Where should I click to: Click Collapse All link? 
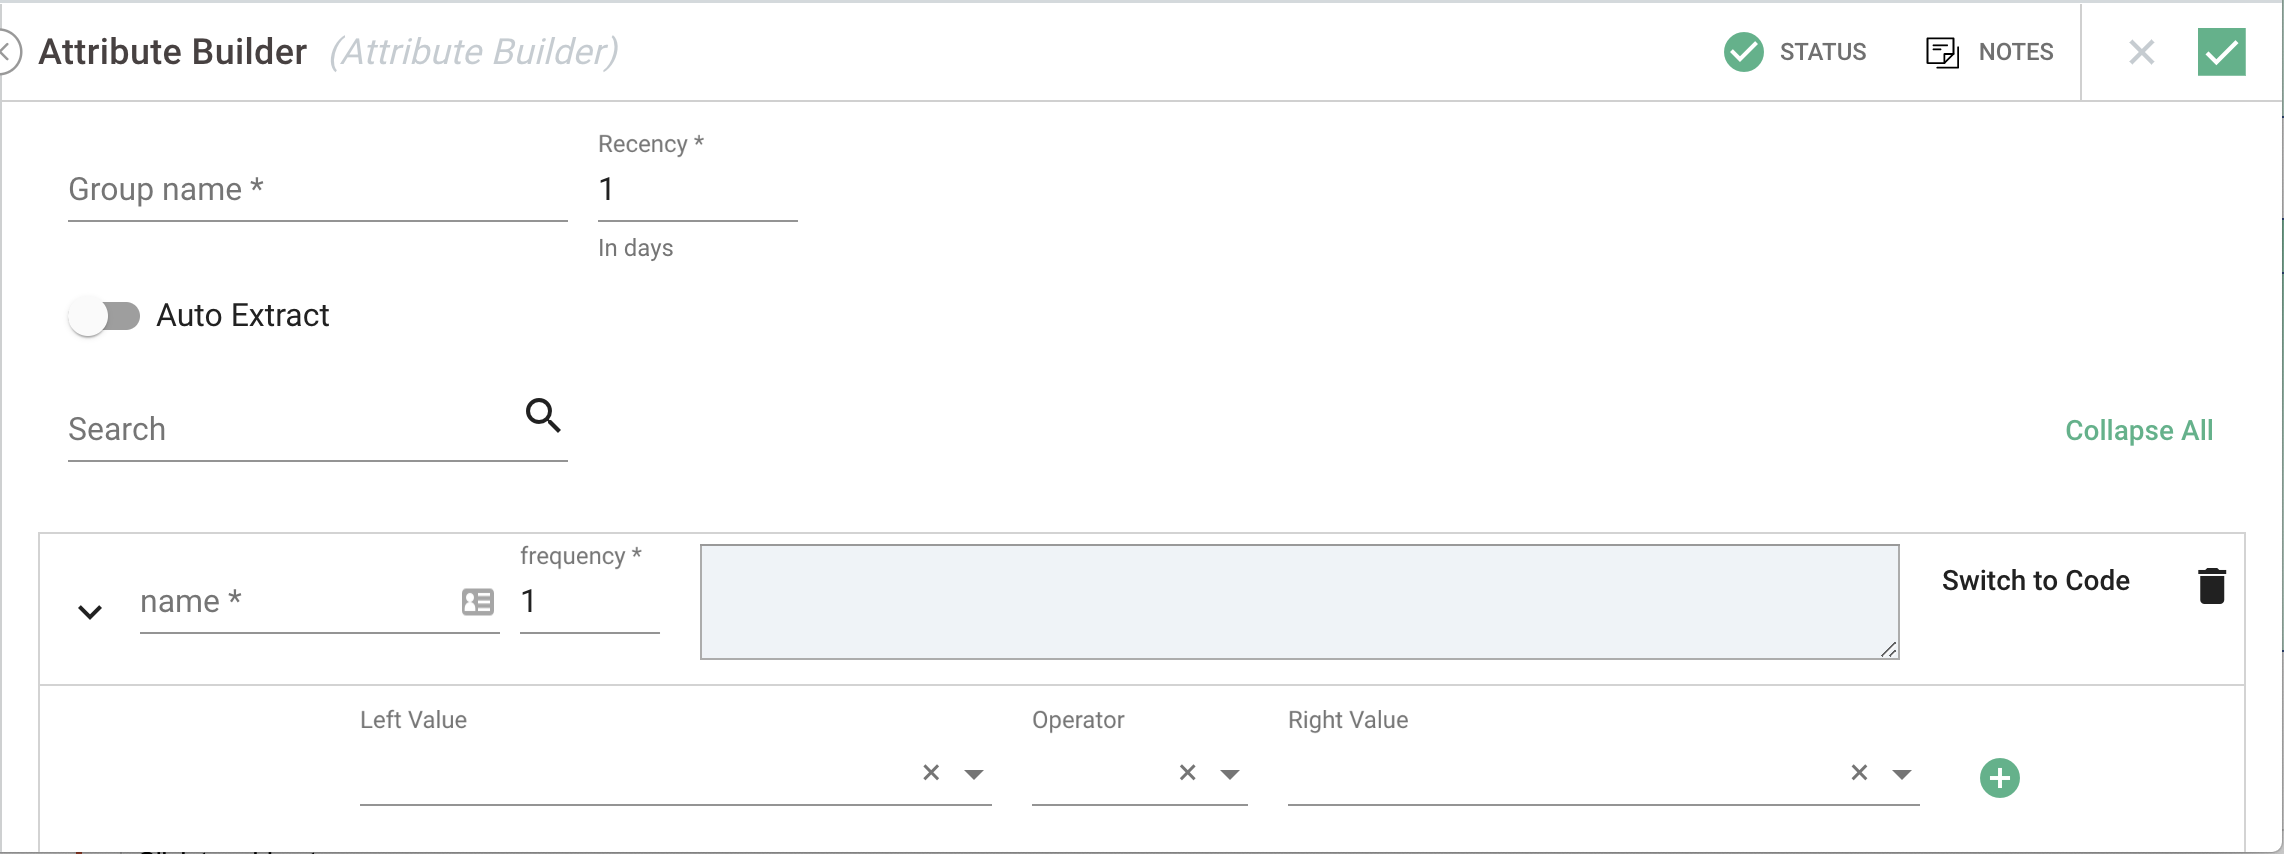pos(2139,430)
